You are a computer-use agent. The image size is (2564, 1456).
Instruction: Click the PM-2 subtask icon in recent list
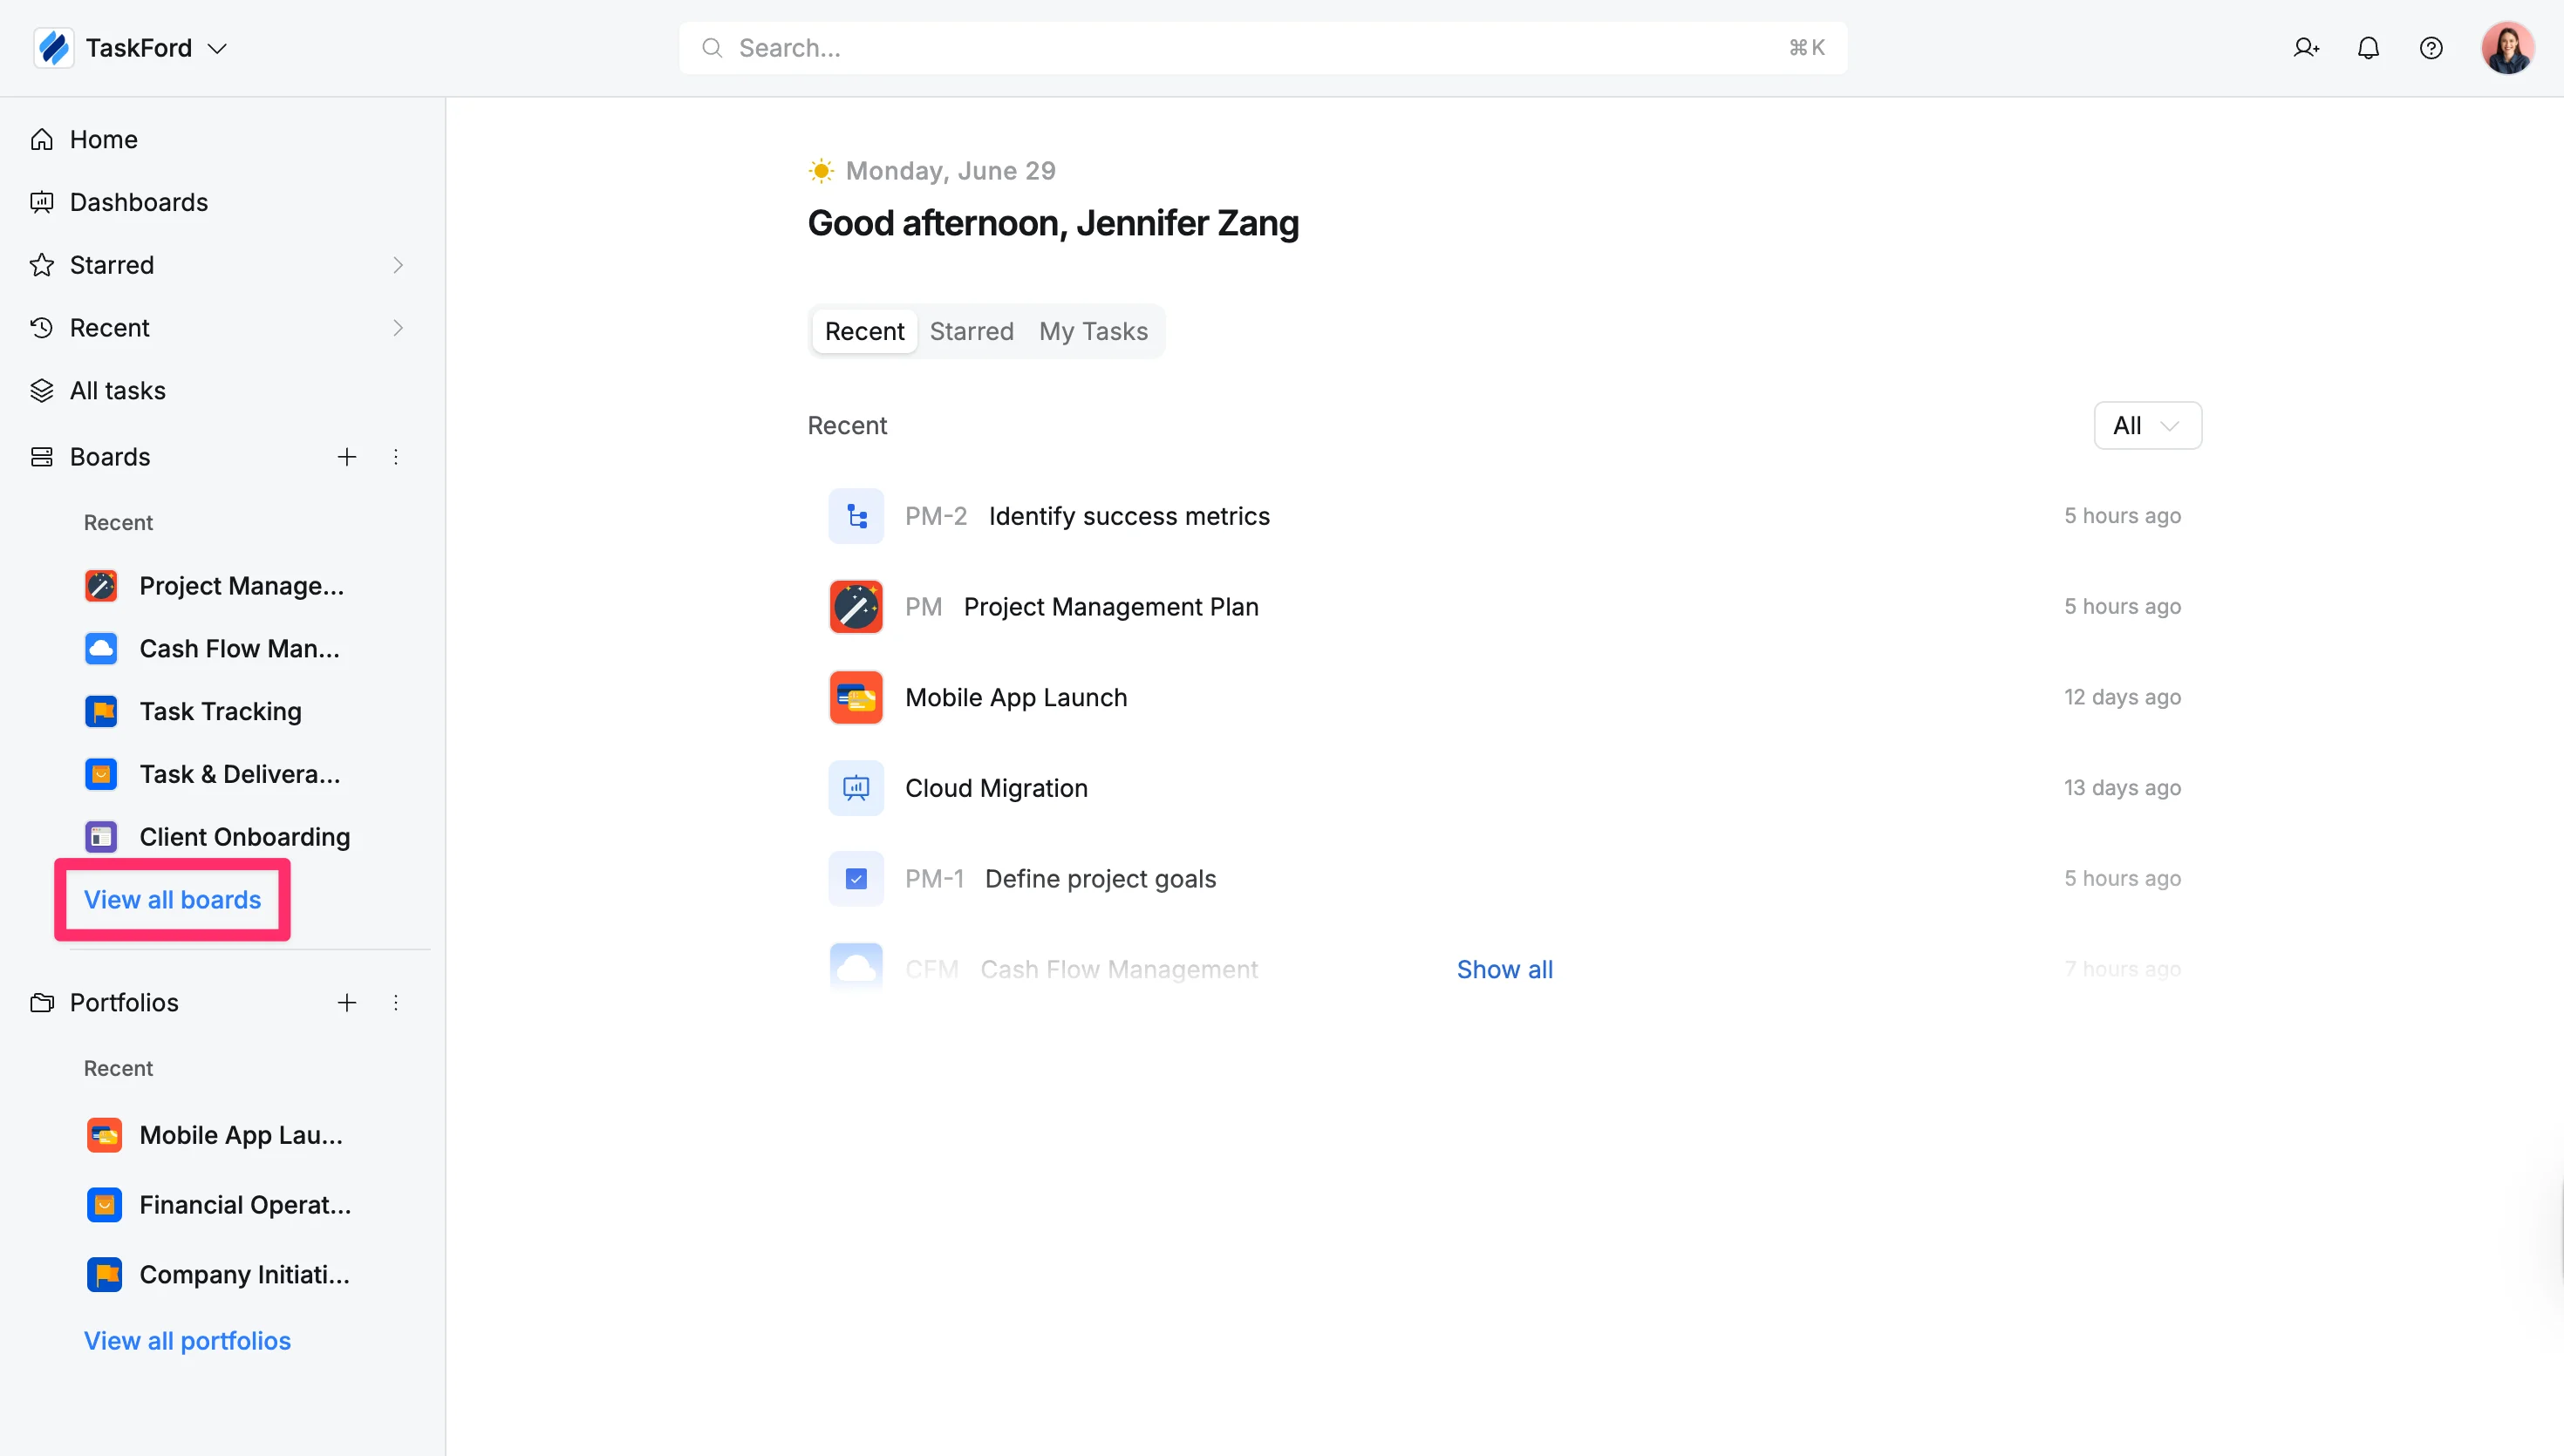(856, 516)
